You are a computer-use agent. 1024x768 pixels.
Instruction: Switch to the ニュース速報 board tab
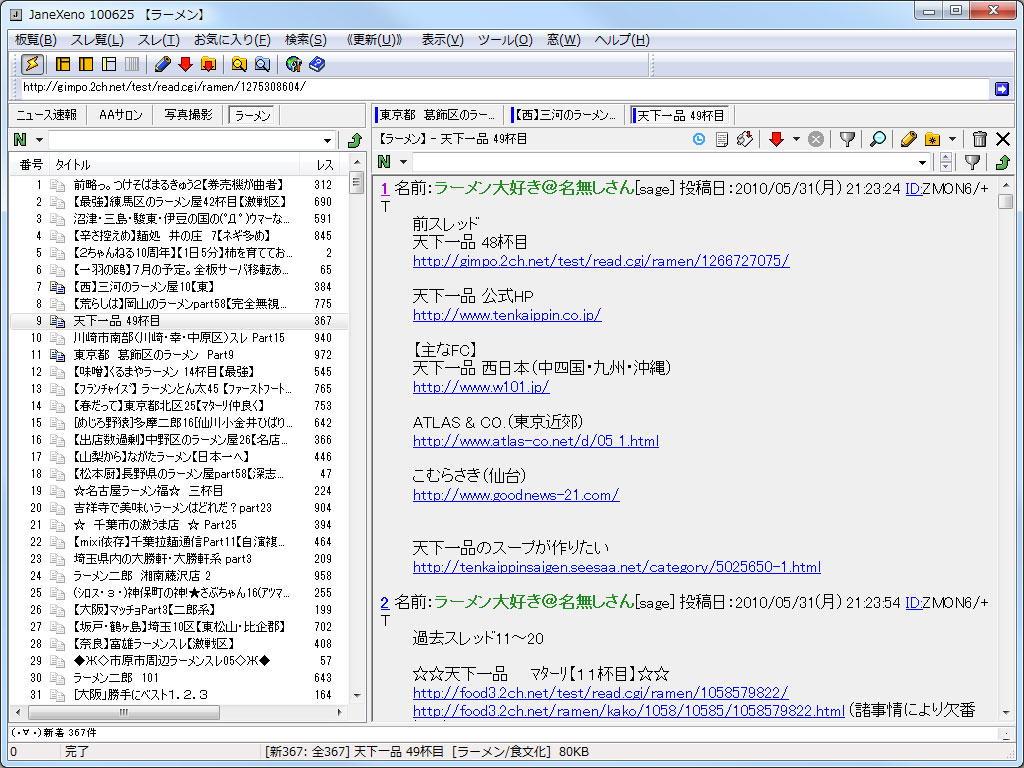tap(46, 116)
